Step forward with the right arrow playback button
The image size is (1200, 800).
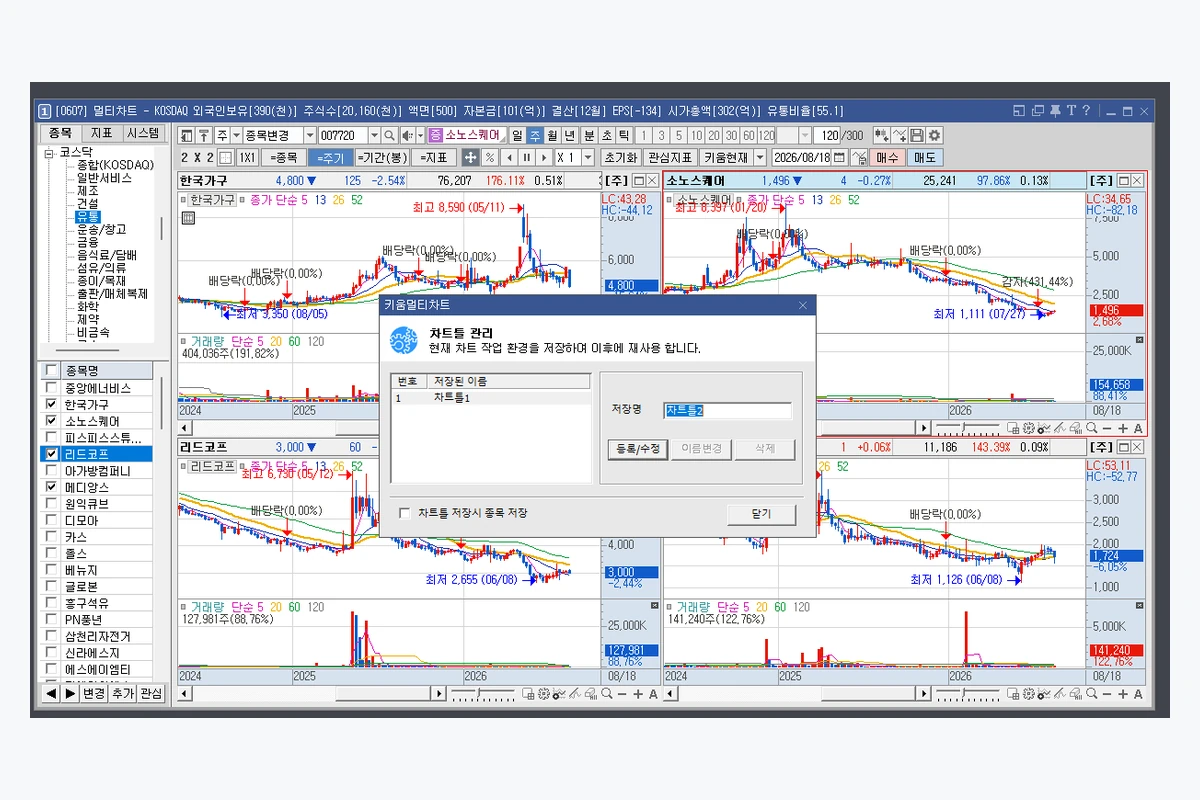(x=544, y=157)
